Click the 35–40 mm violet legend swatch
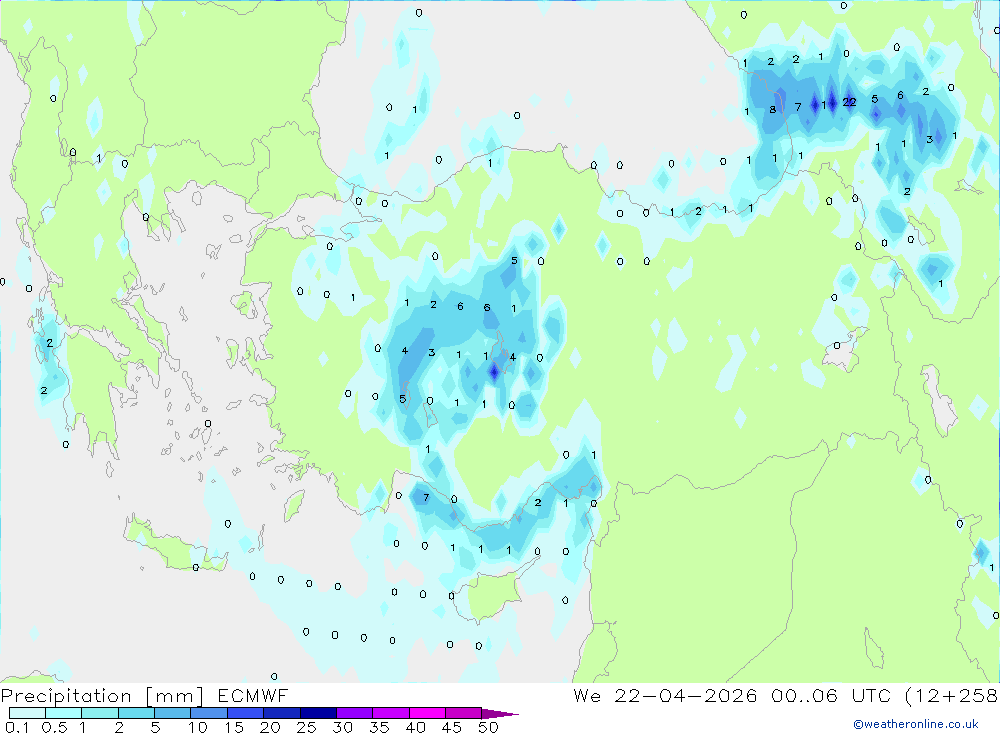 [391, 713]
